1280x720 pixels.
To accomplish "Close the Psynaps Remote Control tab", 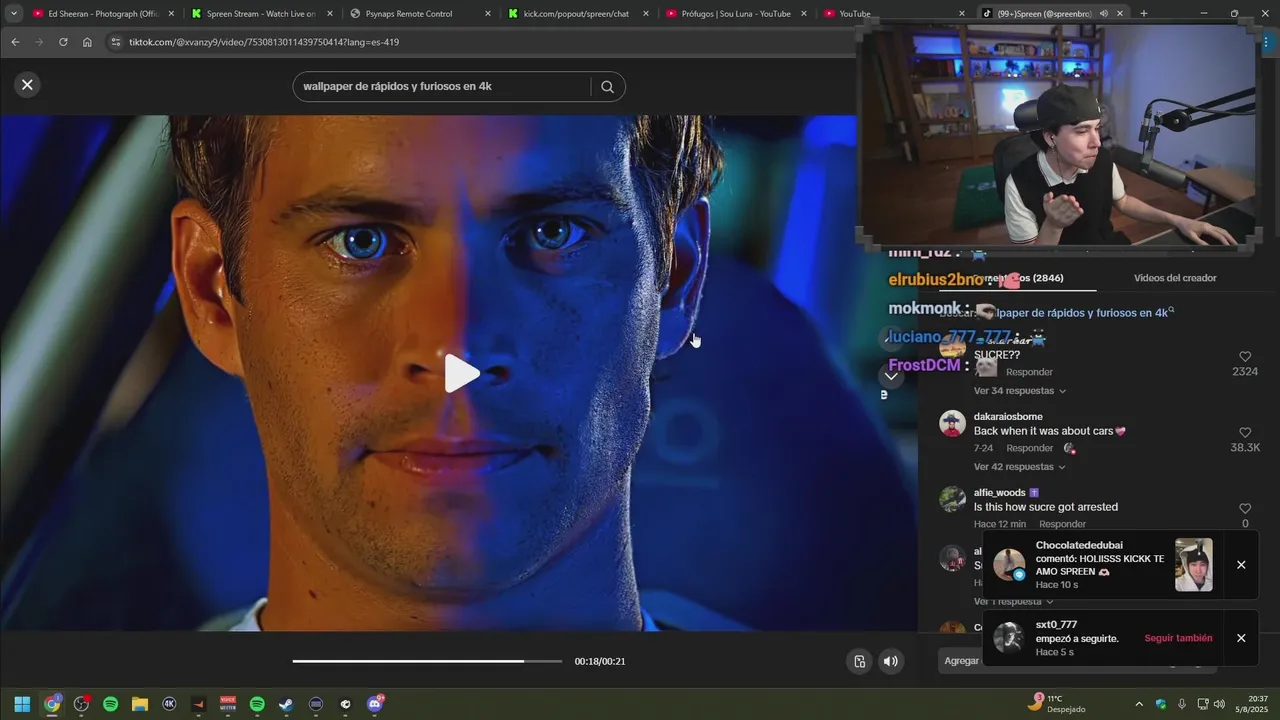I will [488, 14].
